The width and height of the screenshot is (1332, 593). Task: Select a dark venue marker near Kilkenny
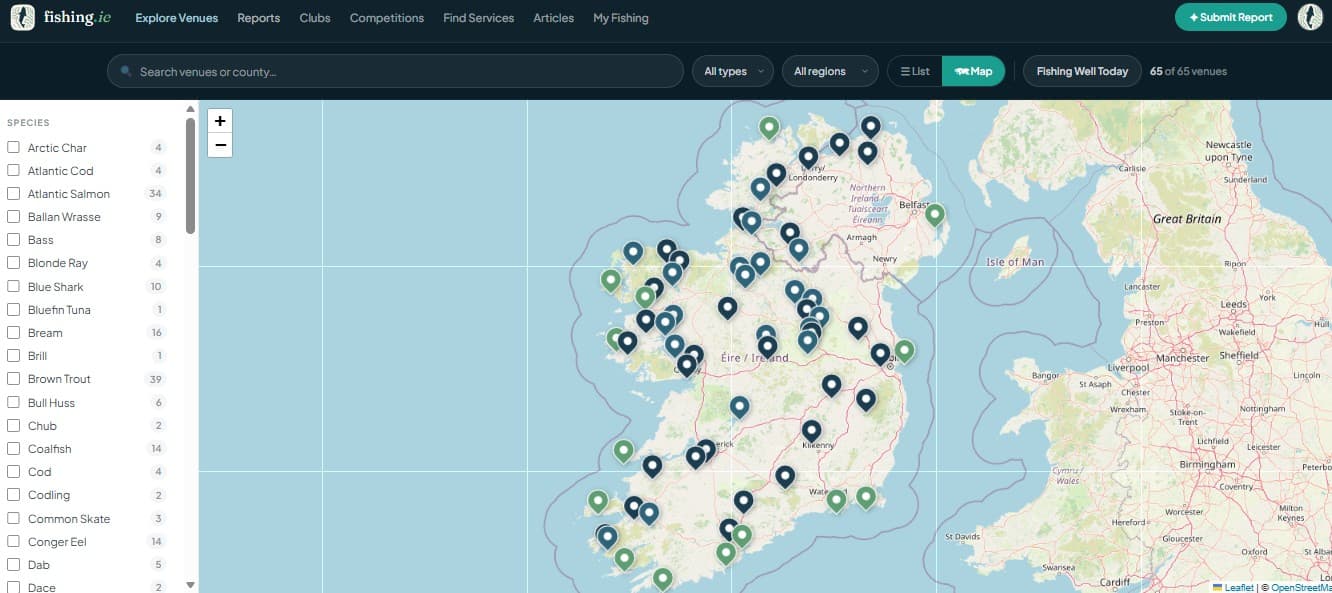[x=811, y=429]
